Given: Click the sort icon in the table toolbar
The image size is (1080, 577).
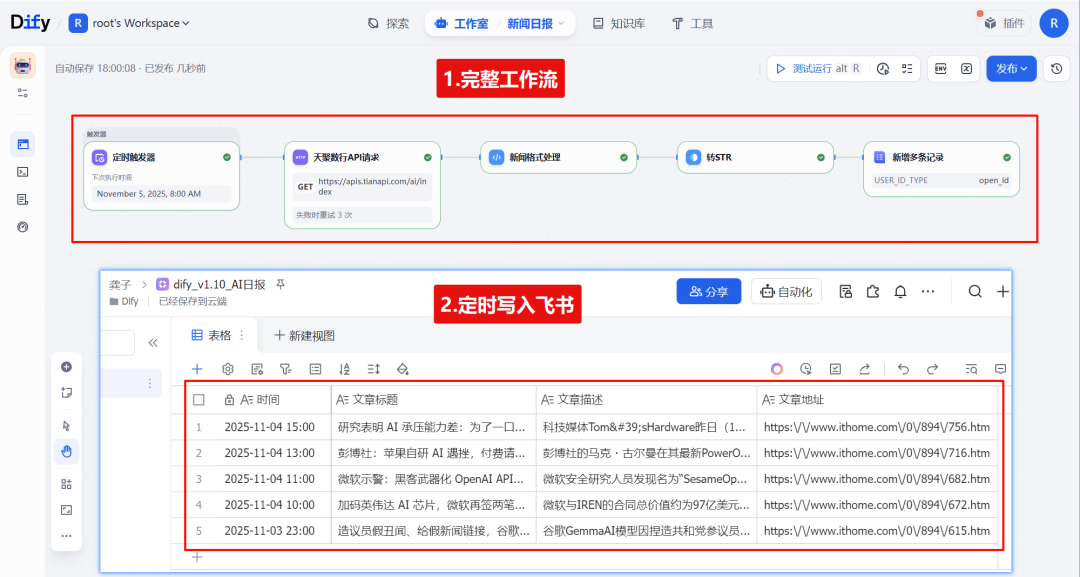Looking at the screenshot, I should tap(347, 369).
